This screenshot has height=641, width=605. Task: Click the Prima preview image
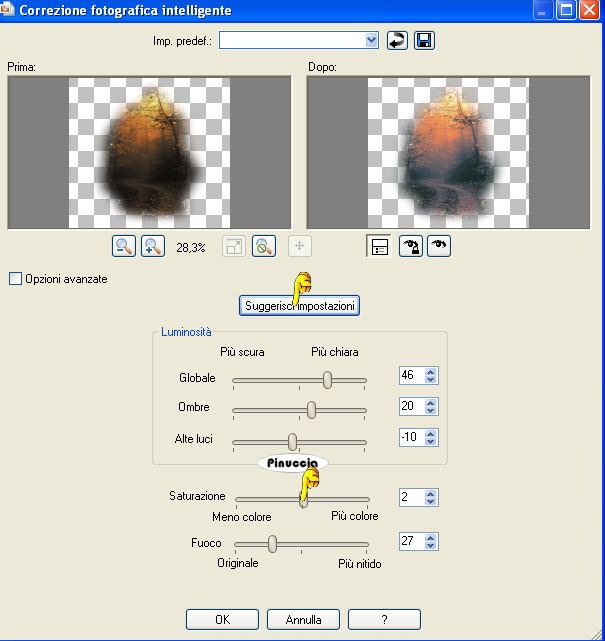click(x=149, y=152)
